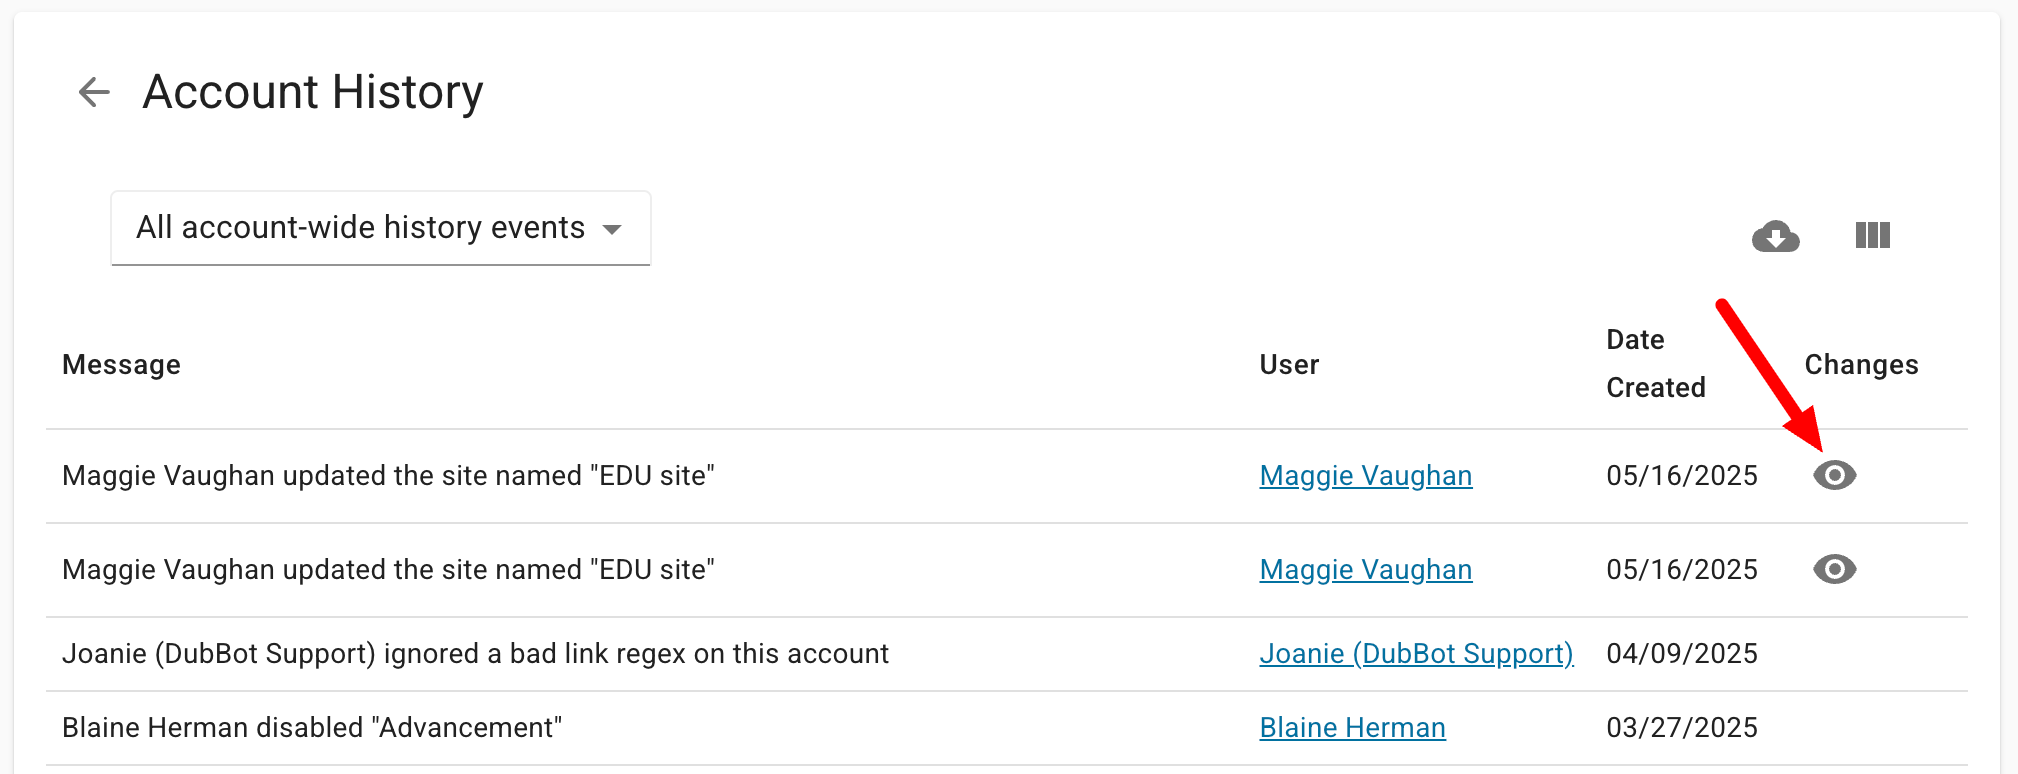View changes for the second EDU site update

click(x=1834, y=569)
